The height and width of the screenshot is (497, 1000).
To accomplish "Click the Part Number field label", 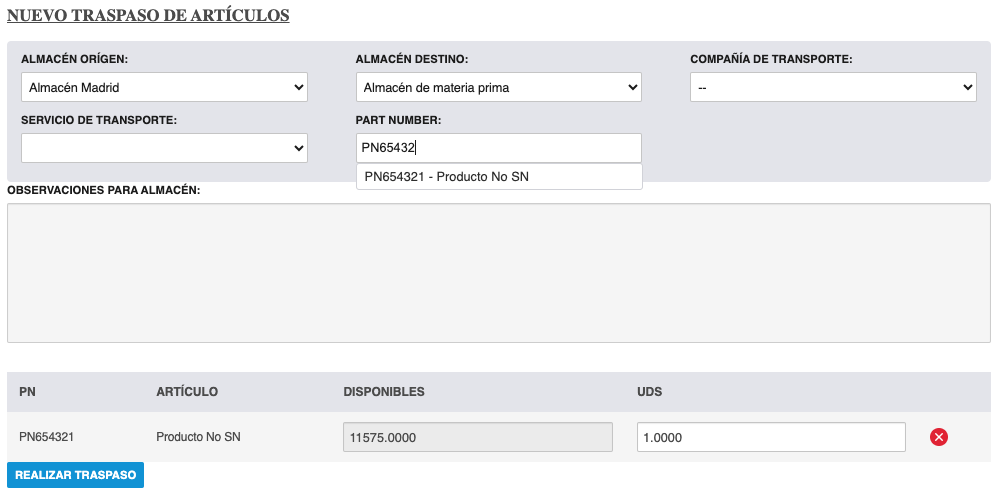I will (x=398, y=120).
